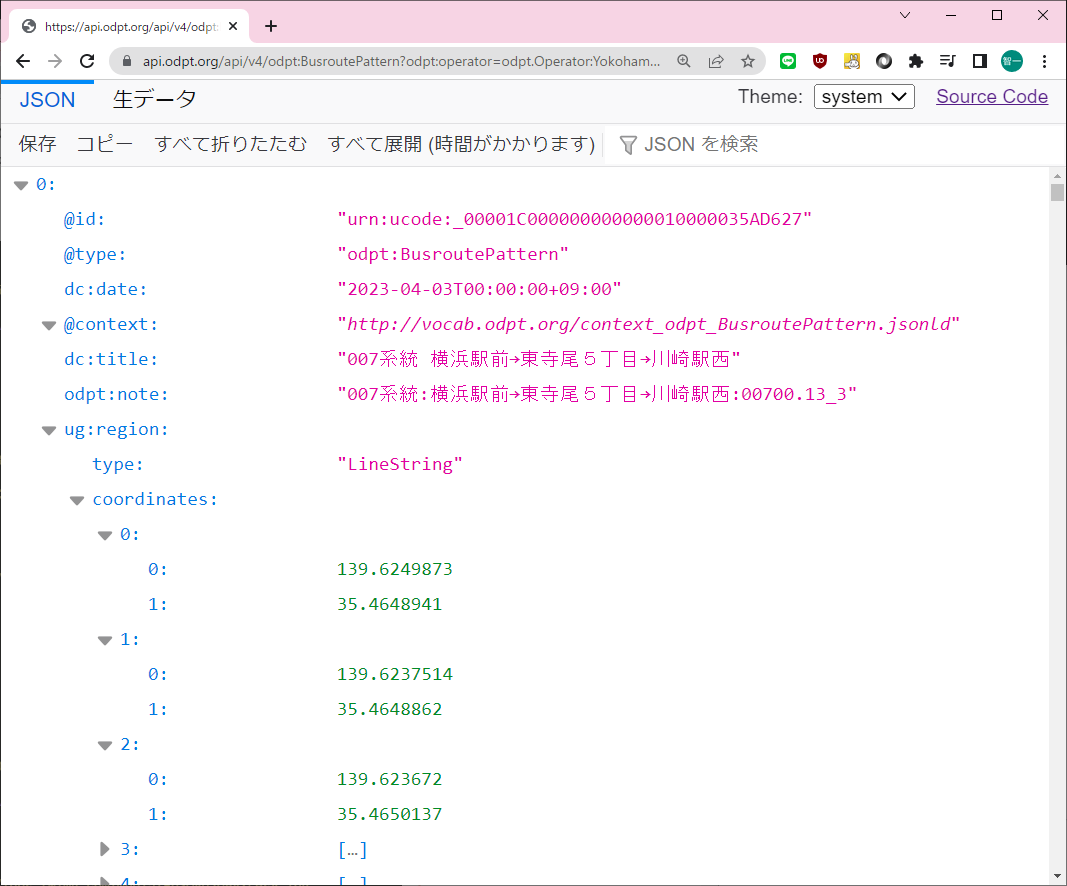Expand coordinates item 3
Screen dimensions: 1067x886
[104, 849]
